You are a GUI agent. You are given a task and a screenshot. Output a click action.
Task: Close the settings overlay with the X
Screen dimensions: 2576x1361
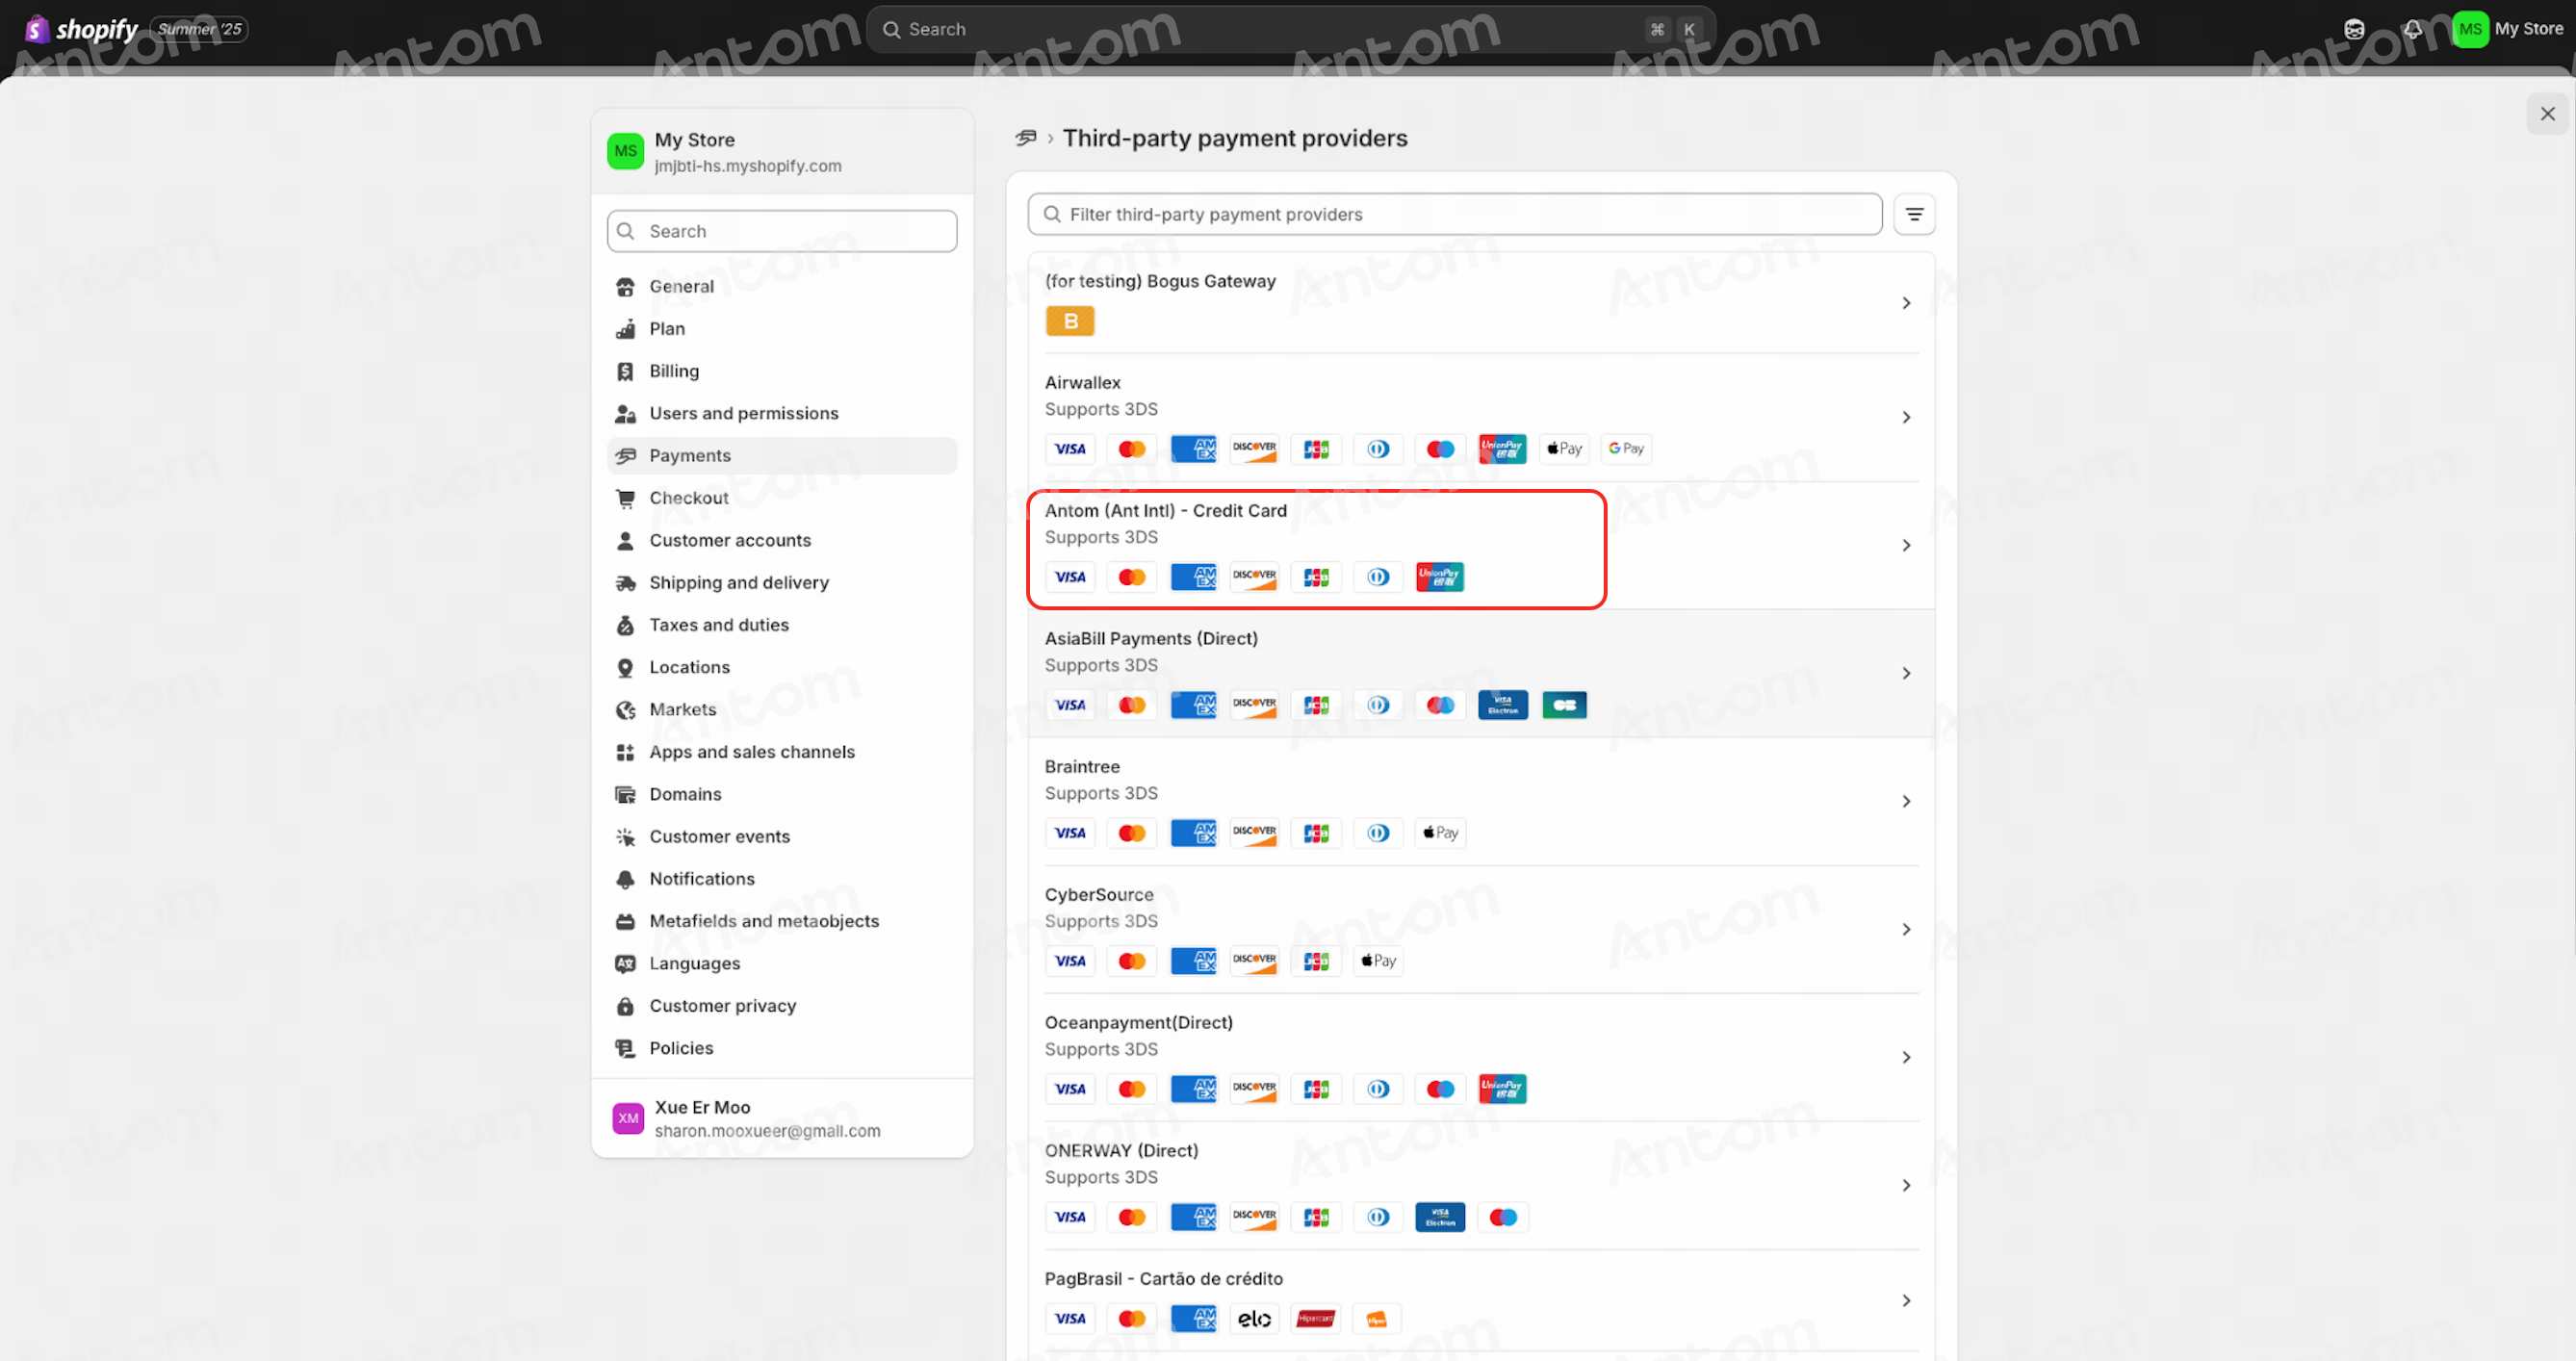[2547, 114]
